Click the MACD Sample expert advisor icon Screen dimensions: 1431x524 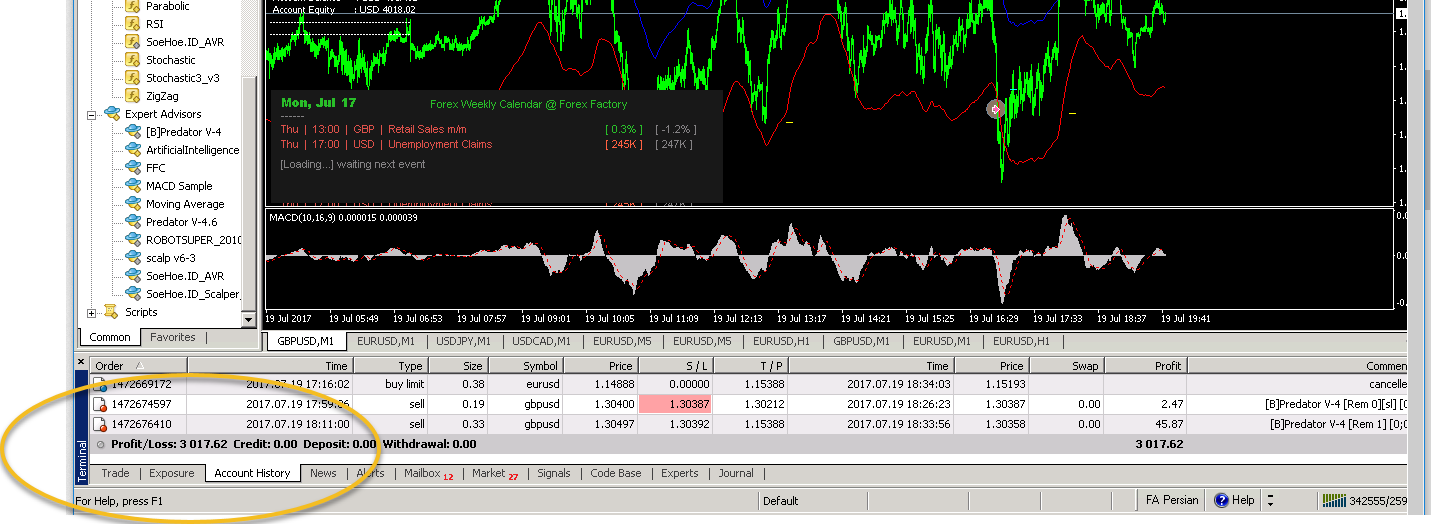pyautogui.click(x=132, y=186)
